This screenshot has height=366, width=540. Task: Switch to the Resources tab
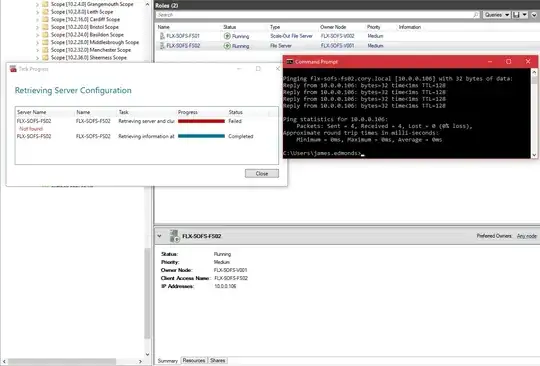coord(194,360)
